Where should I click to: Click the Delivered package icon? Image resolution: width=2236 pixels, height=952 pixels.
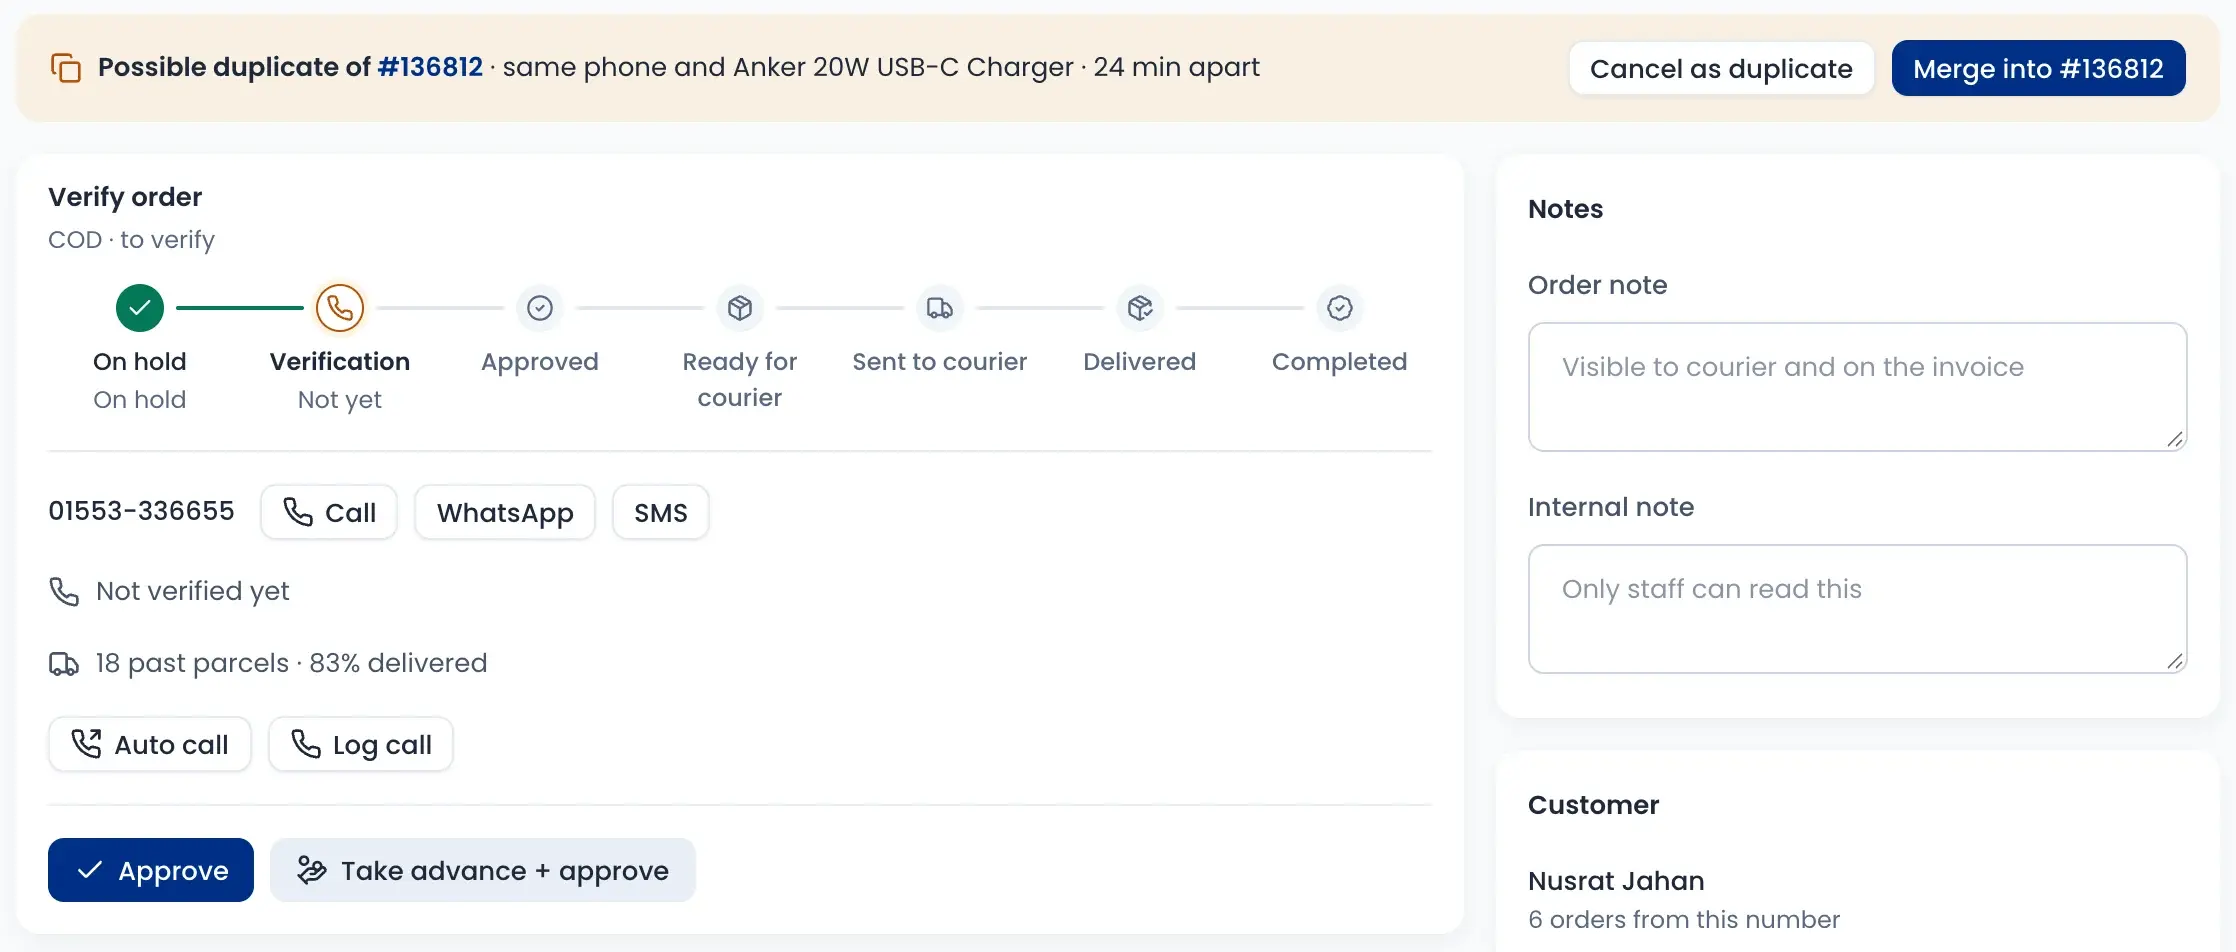[x=1140, y=308]
